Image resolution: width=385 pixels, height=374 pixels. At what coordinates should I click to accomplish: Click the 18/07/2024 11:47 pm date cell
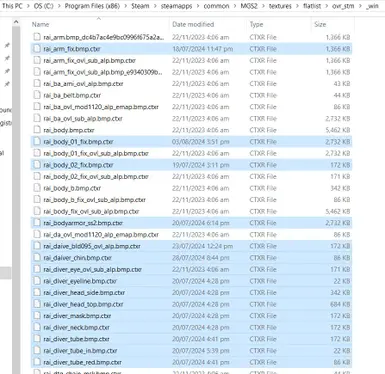pyautogui.click(x=202, y=49)
